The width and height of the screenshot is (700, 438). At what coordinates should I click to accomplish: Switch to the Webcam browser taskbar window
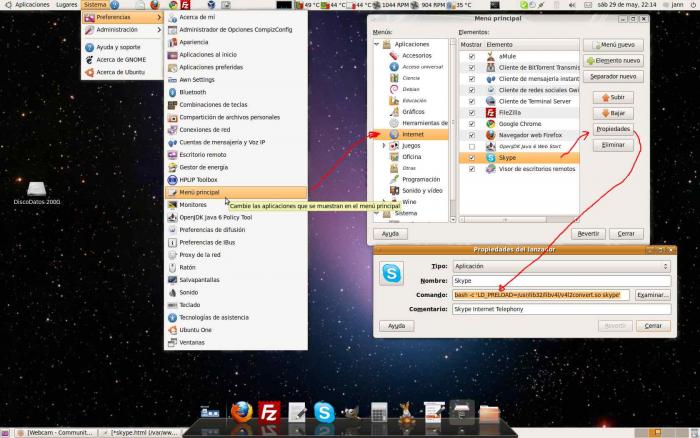click(56, 433)
